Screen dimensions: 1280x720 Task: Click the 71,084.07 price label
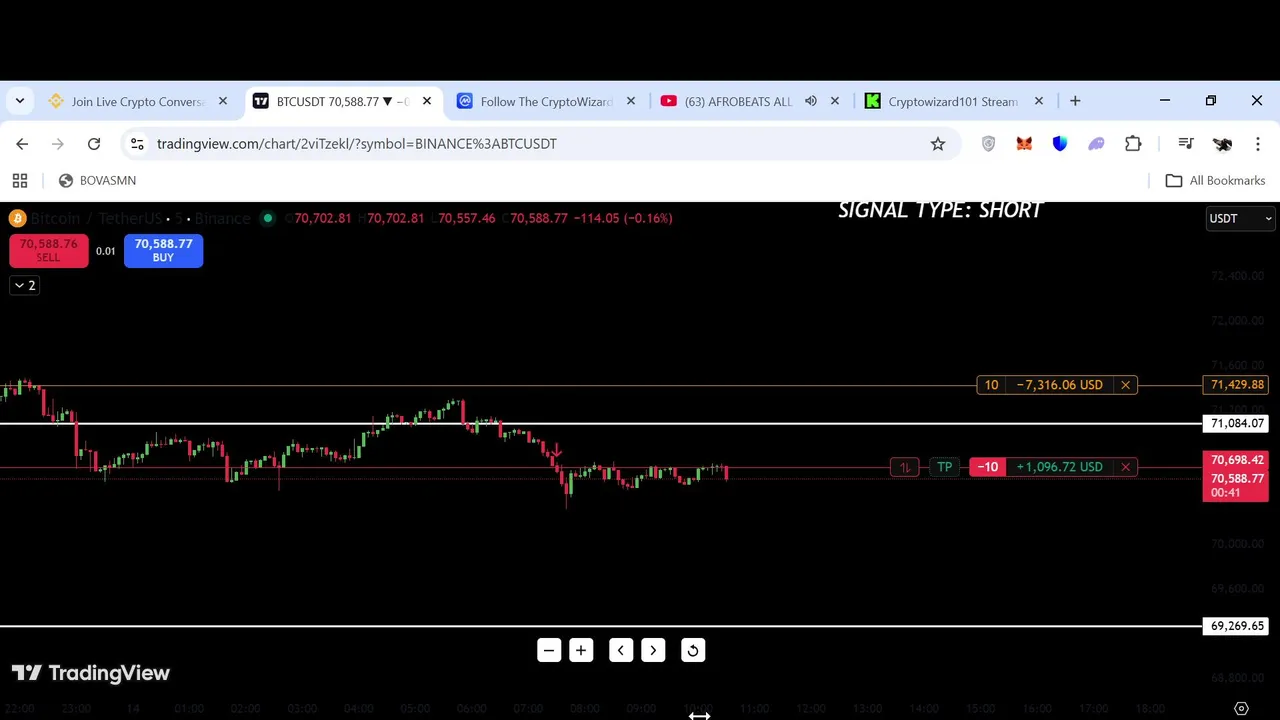(x=1237, y=424)
